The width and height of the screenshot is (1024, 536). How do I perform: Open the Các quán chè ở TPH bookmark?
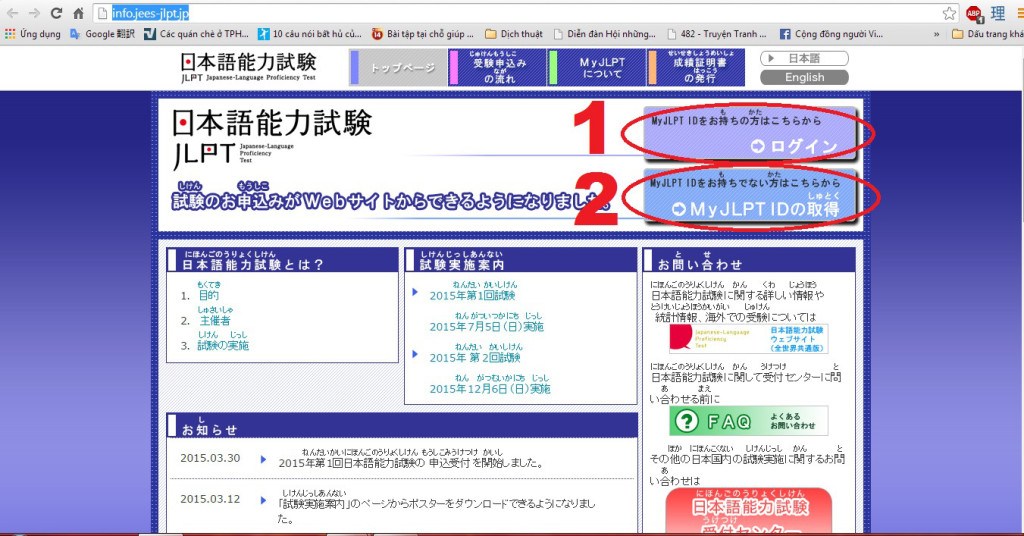196,34
